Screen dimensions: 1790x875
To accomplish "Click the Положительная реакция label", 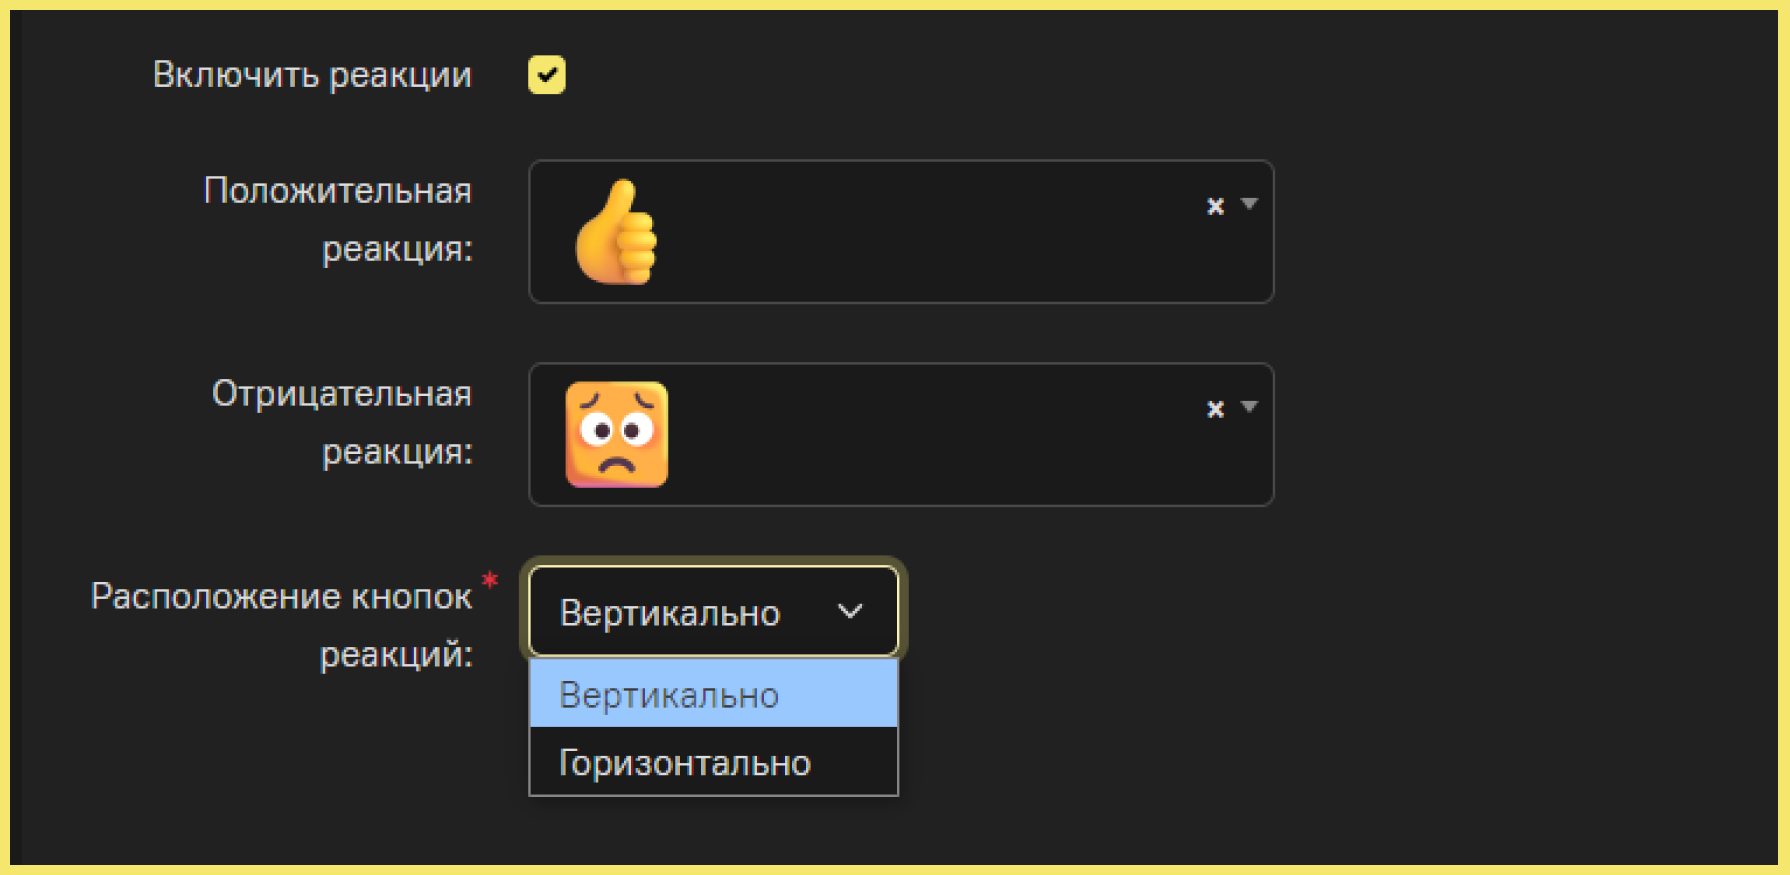I will [337, 219].
